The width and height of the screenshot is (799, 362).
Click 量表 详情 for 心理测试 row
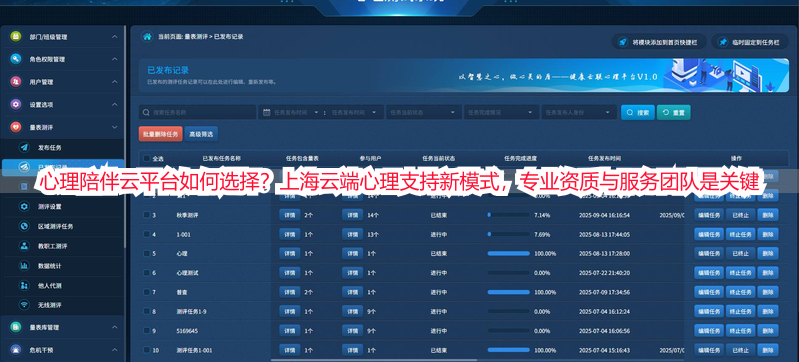click(289, 273)
